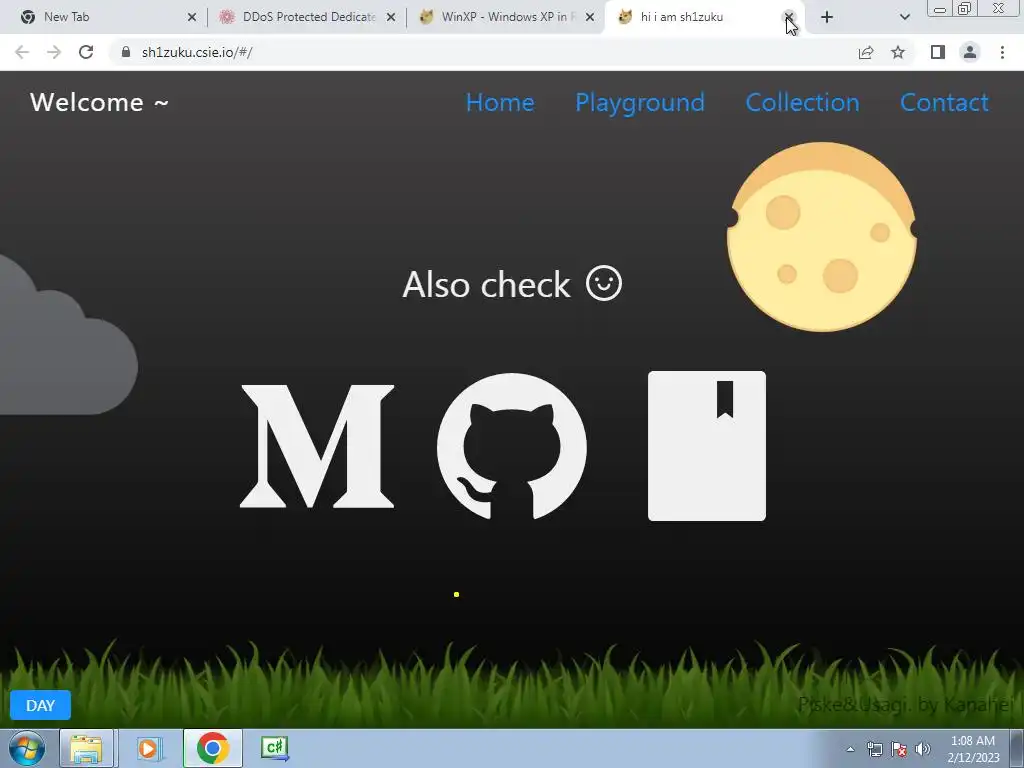Open Action Center flag icon
Image resolution: width=1024 pixels, height=768 pixels.
[x=899, y=749]
